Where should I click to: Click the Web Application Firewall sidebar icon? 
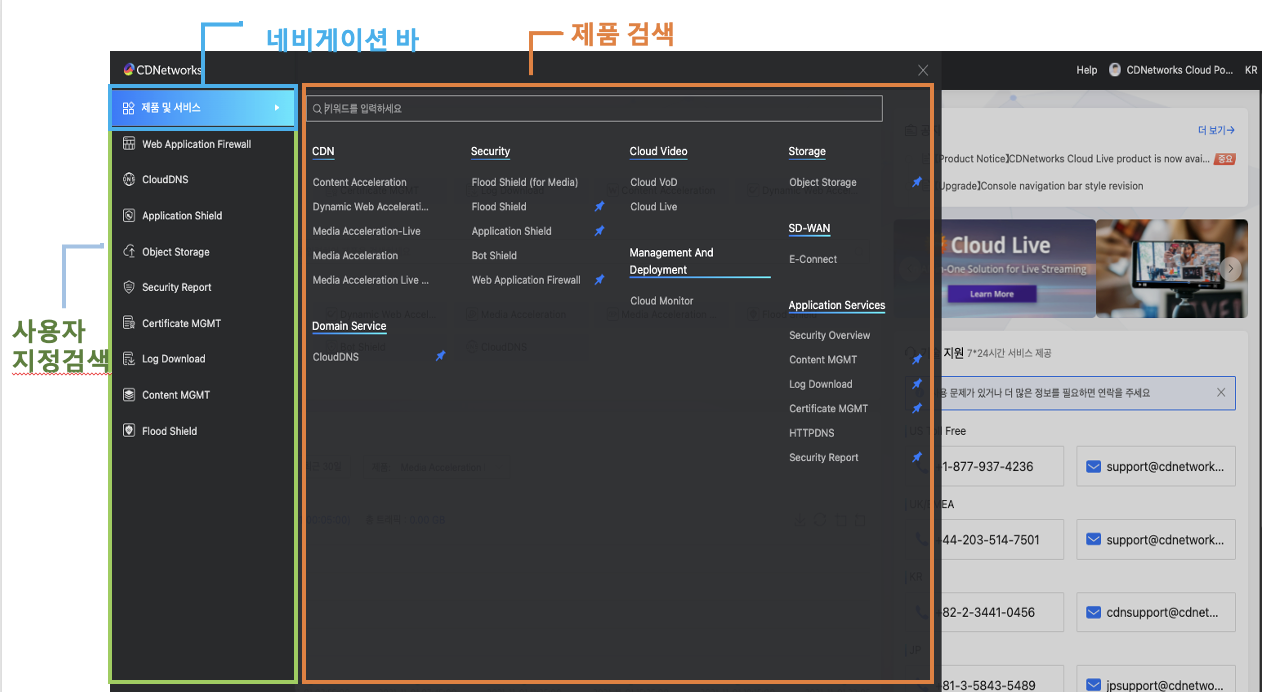click(128, 144)
